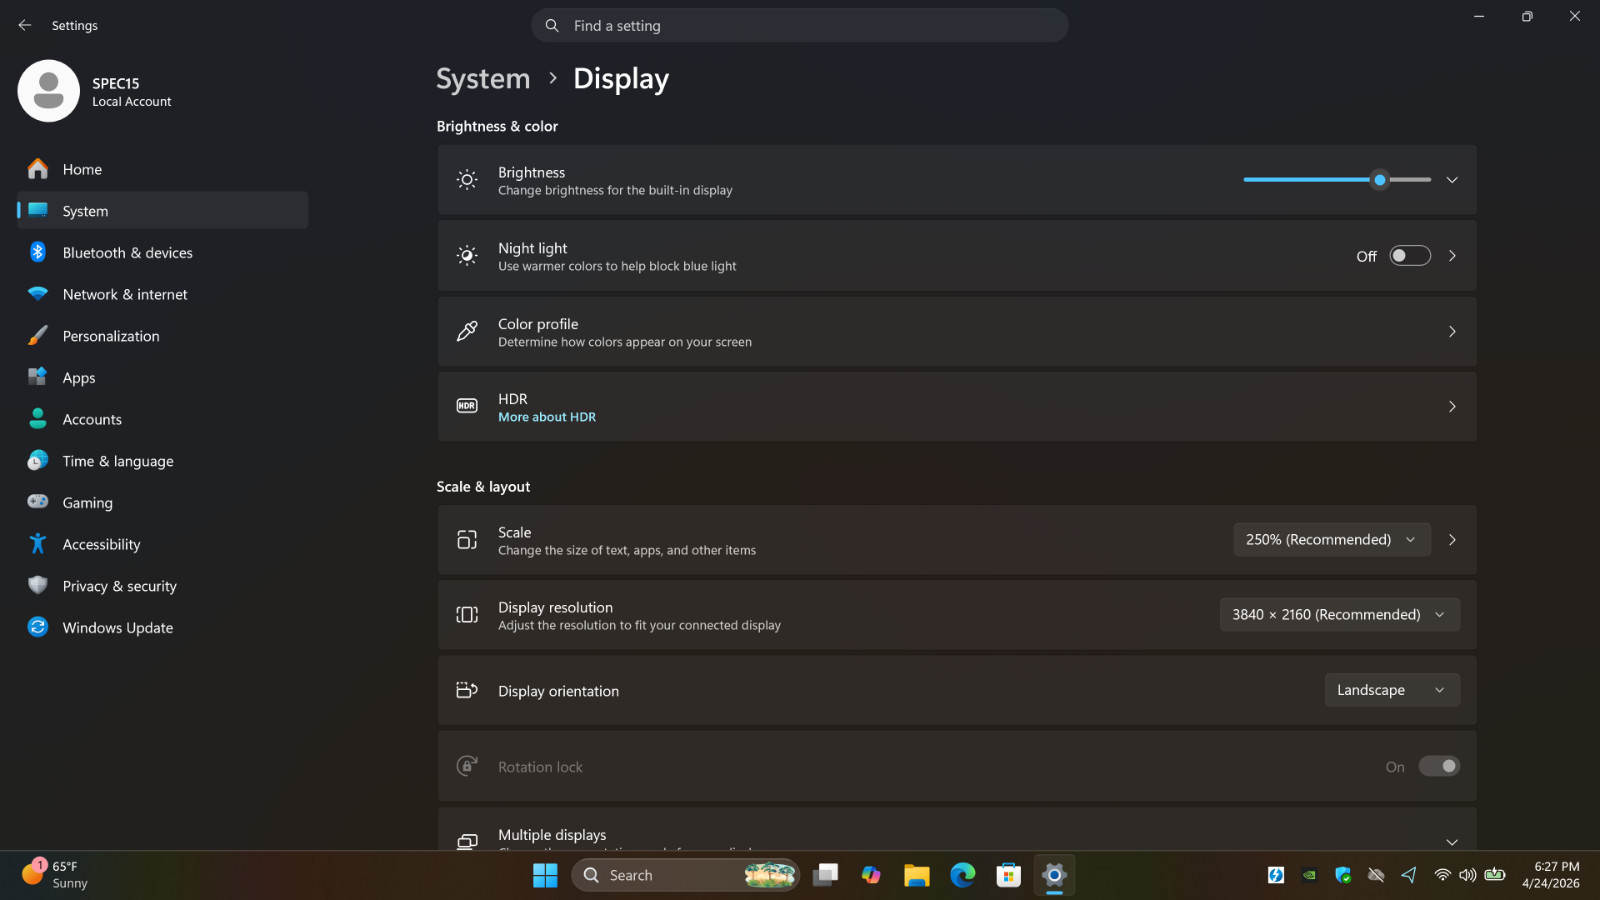Click the Windows Update sync icon

point(38,627)
